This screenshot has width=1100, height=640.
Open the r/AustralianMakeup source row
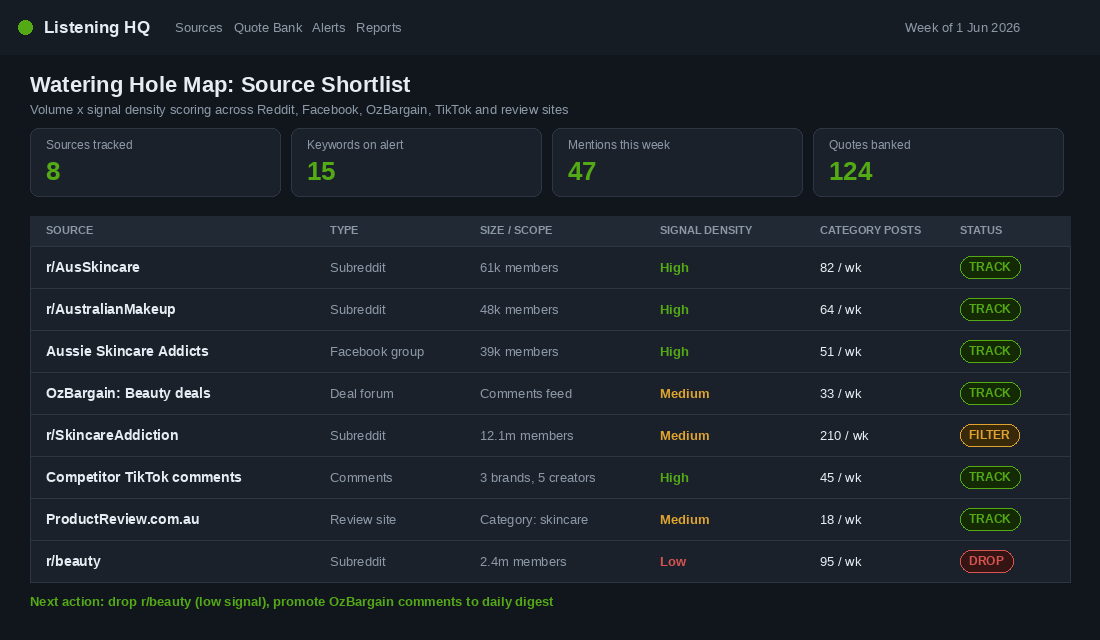(550, 309)
